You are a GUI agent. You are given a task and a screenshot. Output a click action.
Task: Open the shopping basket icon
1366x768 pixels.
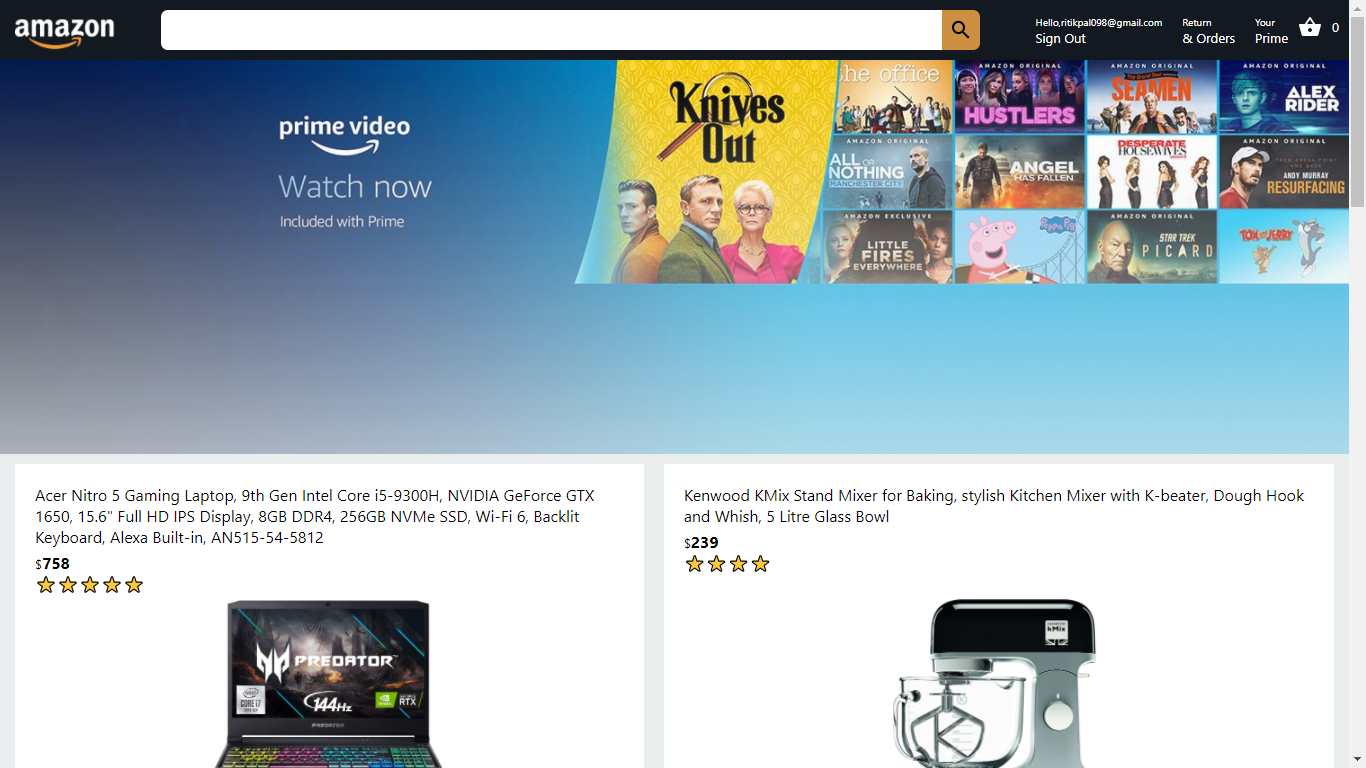(x=1310, y=28)
